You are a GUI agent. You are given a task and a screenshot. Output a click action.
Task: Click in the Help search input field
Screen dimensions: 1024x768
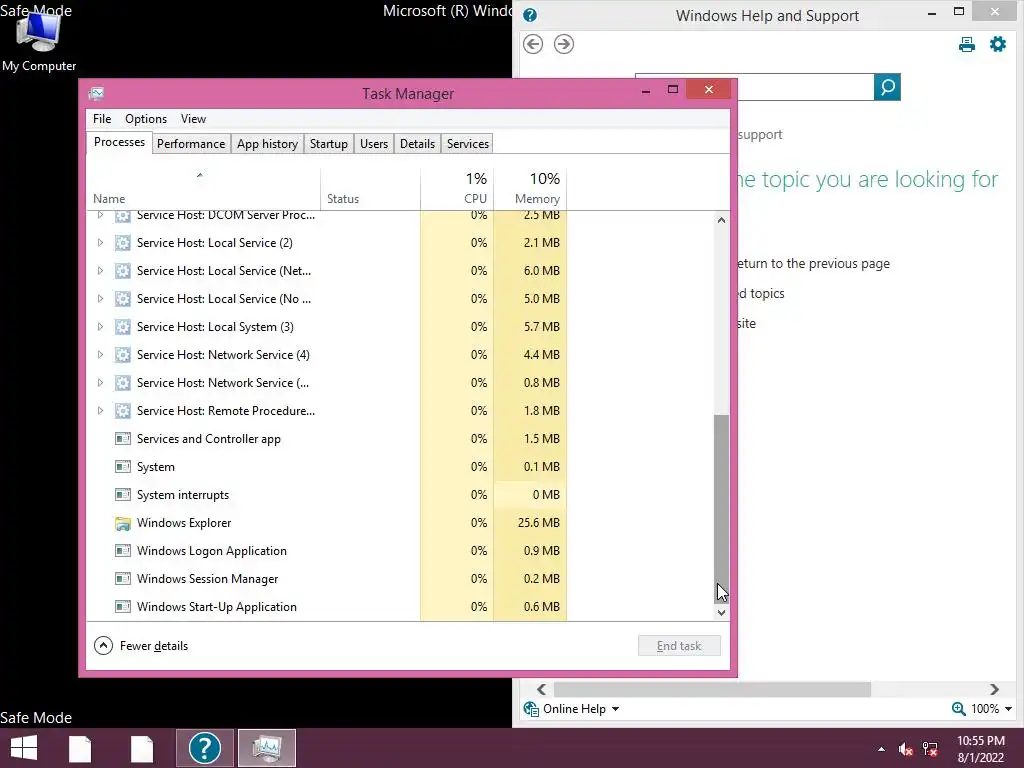click(x=807, y=87)
